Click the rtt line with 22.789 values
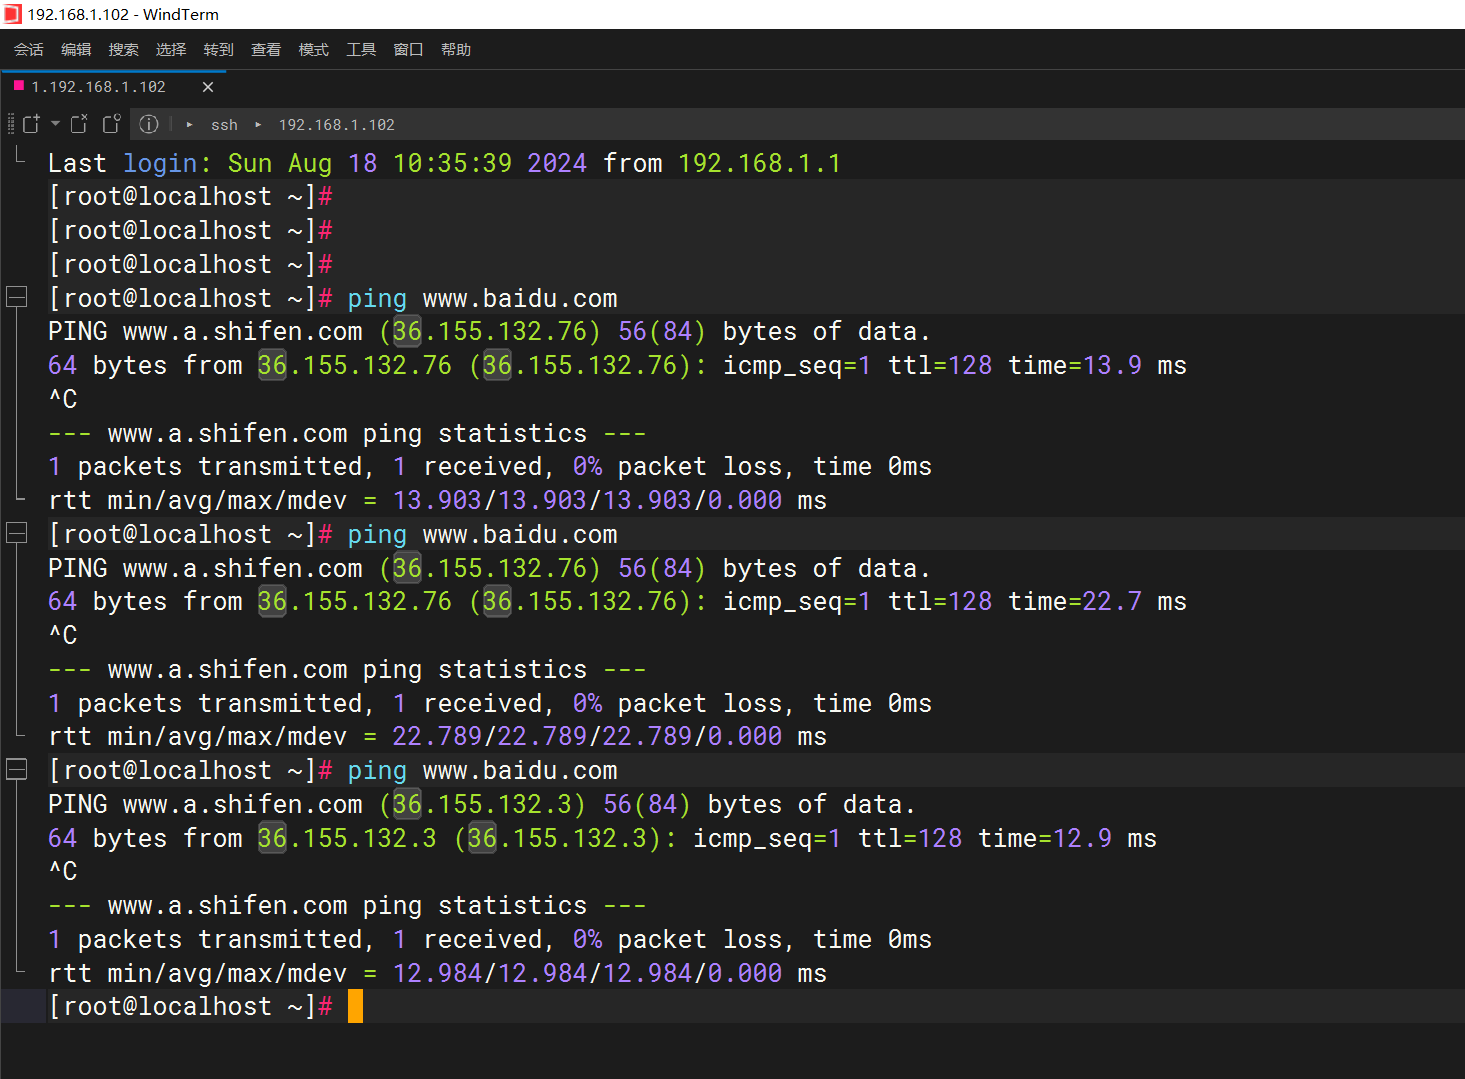Screen dimensions: 1465x1079 click(x=438, y=736)
